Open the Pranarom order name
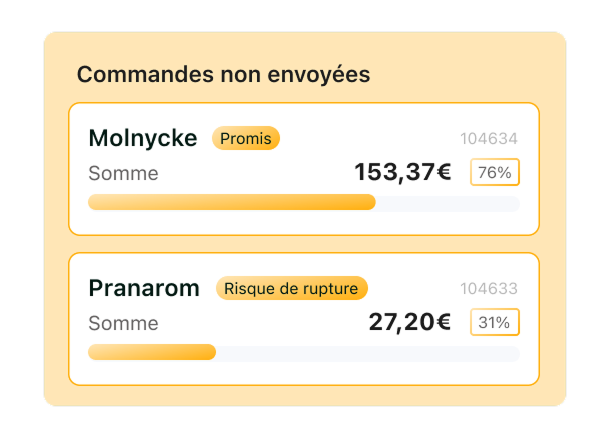 click(x=144, y=288)
